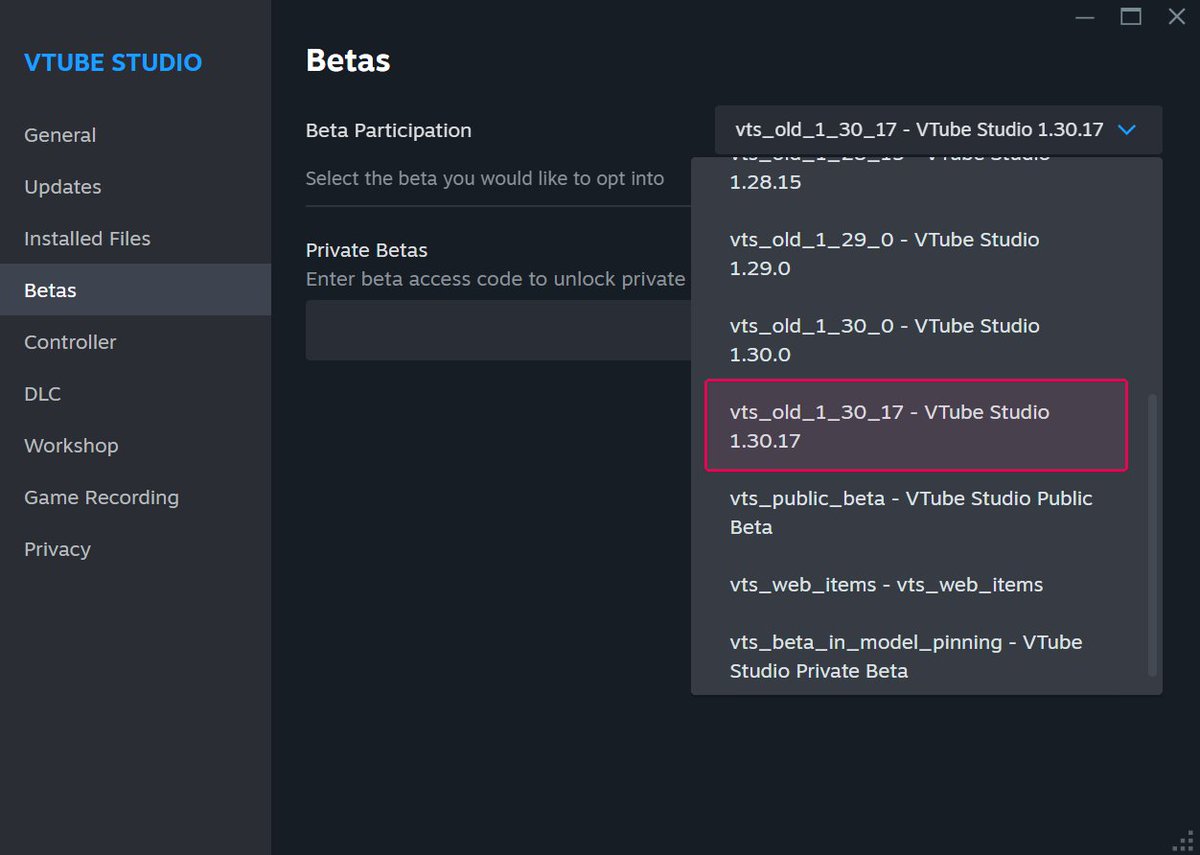
Task: Choose the highlighted vts_old_1_30_17 beta
Action: tap(888, 425)
